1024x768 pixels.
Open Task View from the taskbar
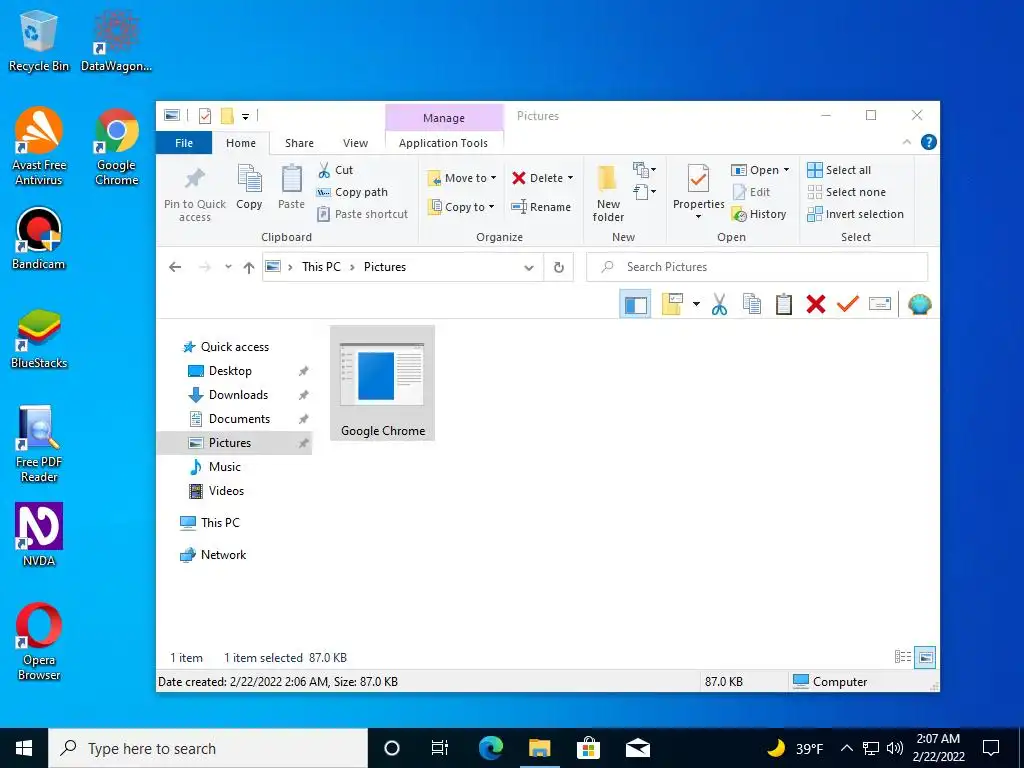(440, 748)
